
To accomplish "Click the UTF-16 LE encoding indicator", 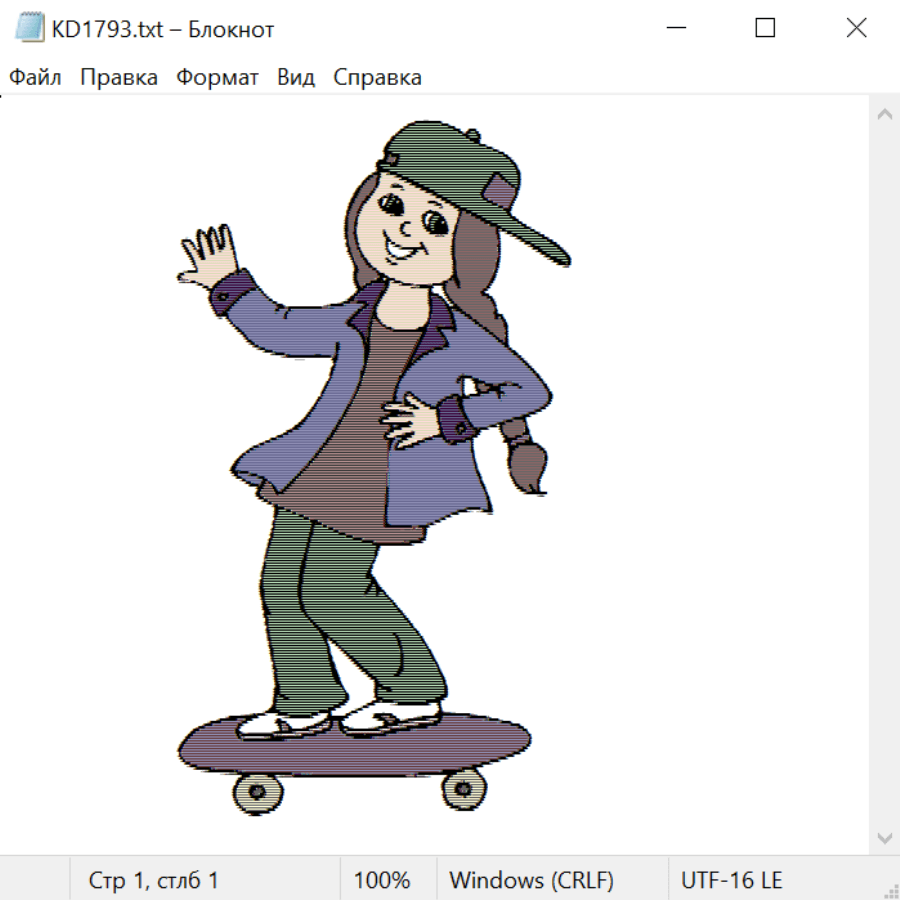I will point(731,880).
